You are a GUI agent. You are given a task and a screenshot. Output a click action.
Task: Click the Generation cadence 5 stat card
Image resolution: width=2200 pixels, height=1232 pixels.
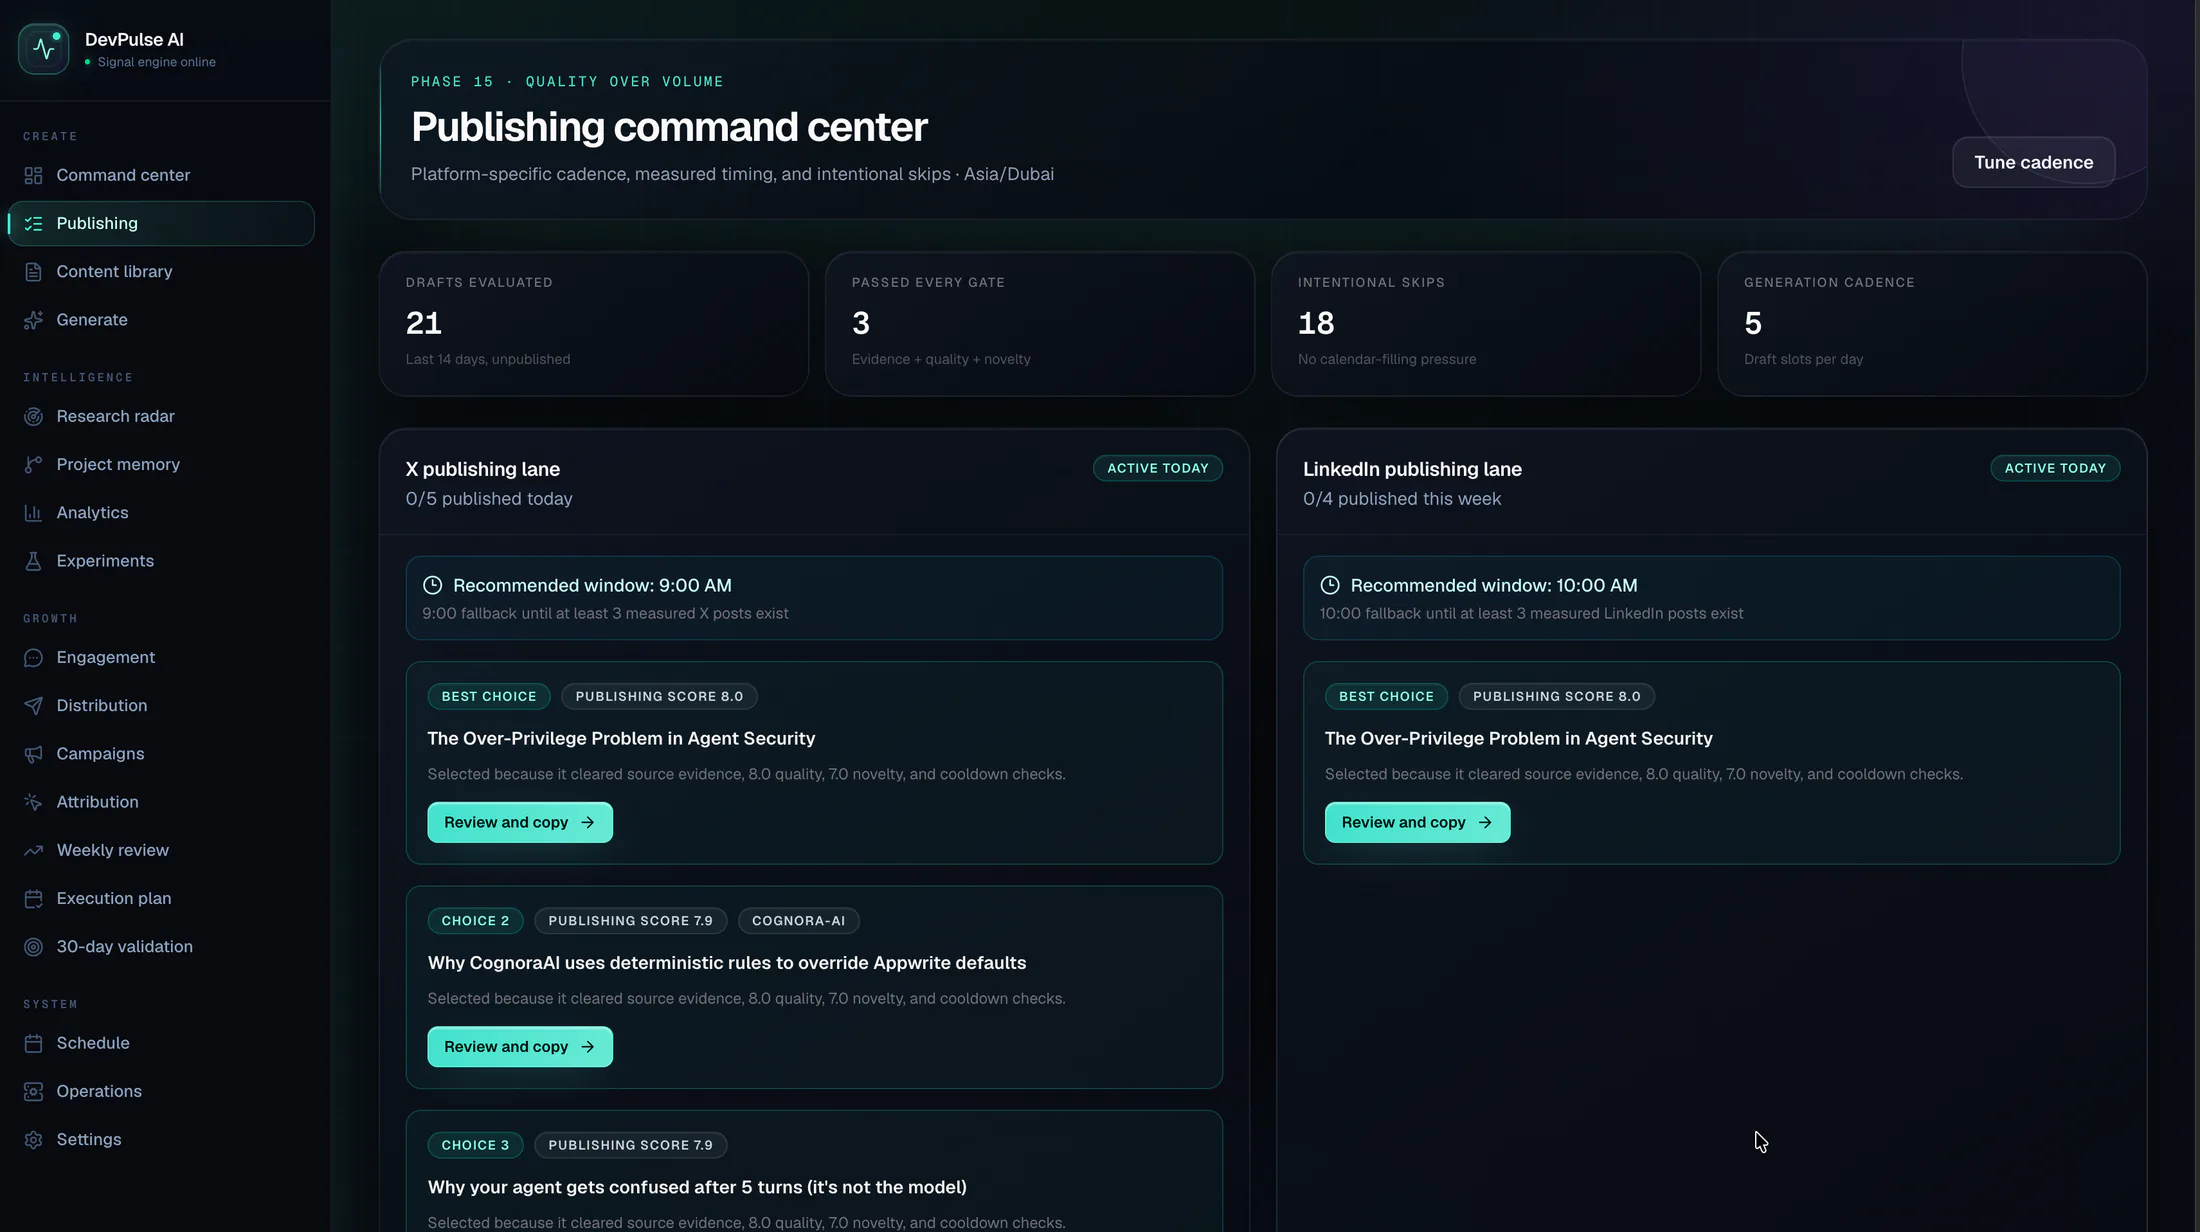pos(1932,324)
